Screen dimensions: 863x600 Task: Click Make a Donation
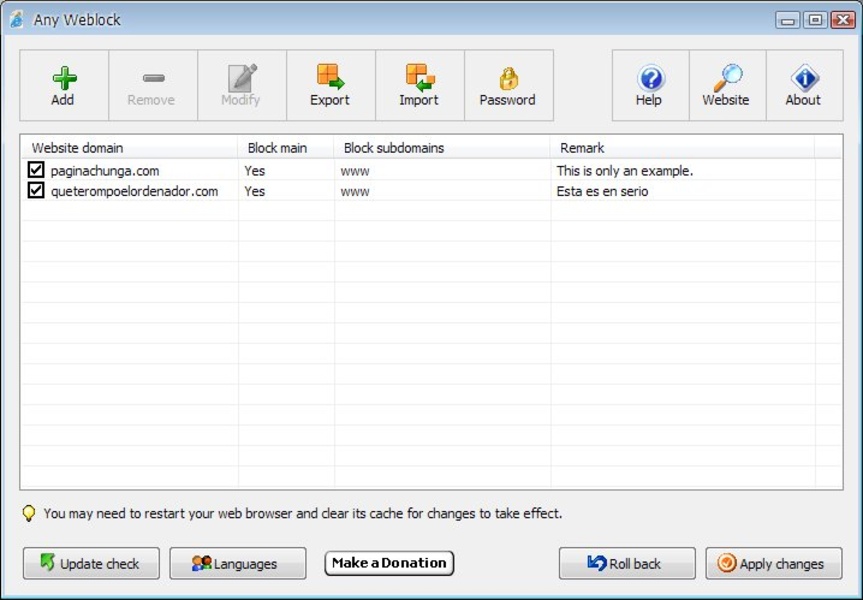tap(388, 563)
